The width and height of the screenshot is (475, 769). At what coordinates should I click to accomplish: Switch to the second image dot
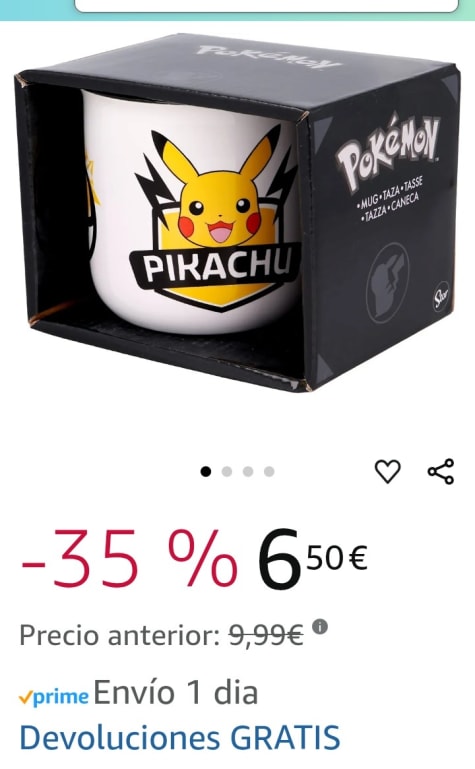[x=226, y=472]
